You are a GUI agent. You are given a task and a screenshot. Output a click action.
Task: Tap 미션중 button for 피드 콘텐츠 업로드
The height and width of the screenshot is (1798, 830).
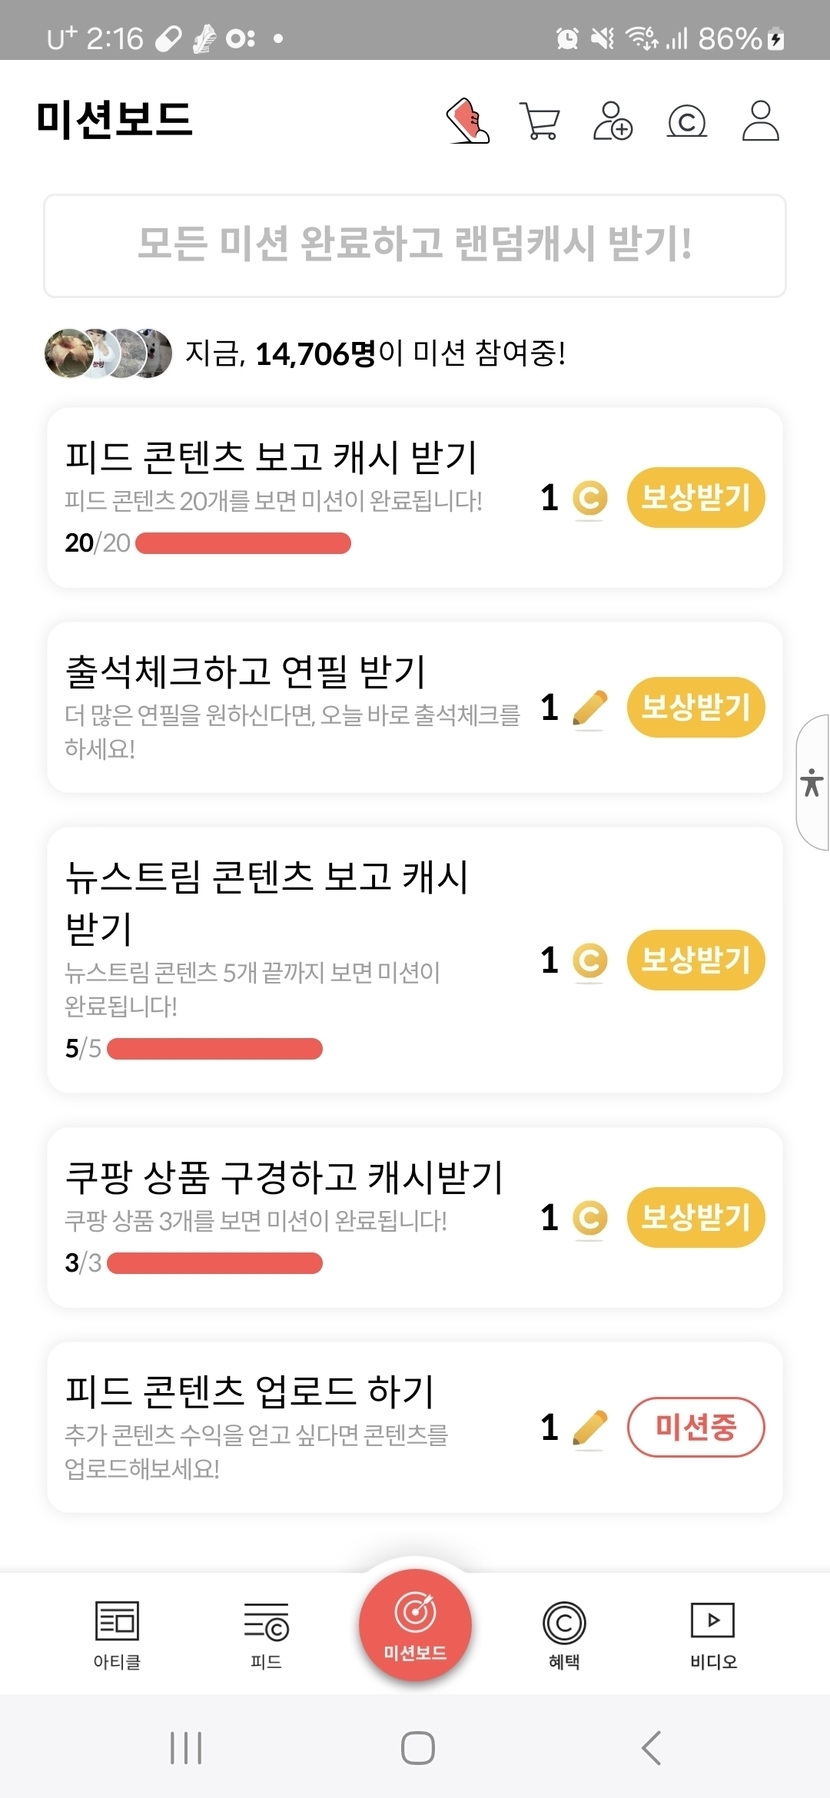(x=696, y=1427)
